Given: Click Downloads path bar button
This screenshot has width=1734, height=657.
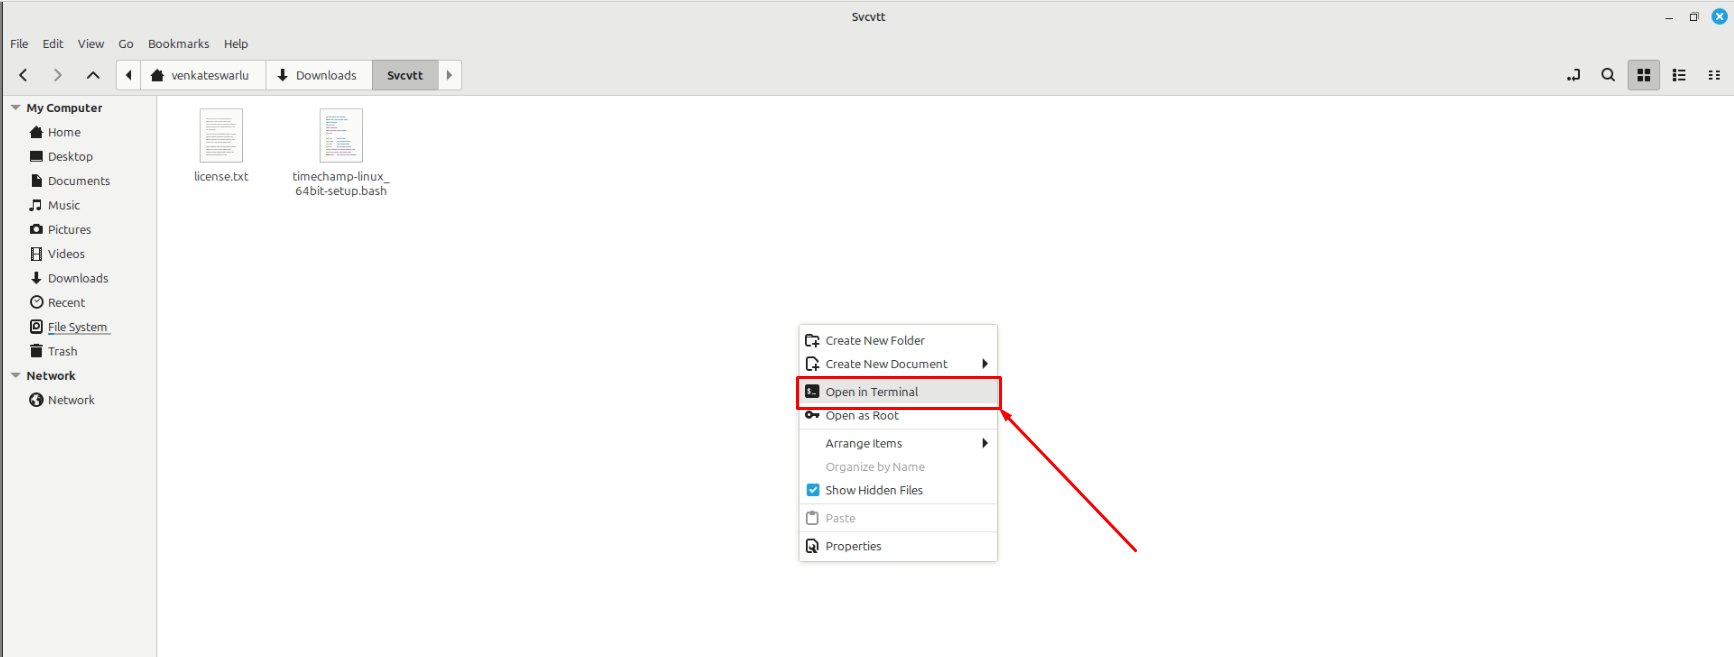Looking at the screenshot, I should pos(319,75).
